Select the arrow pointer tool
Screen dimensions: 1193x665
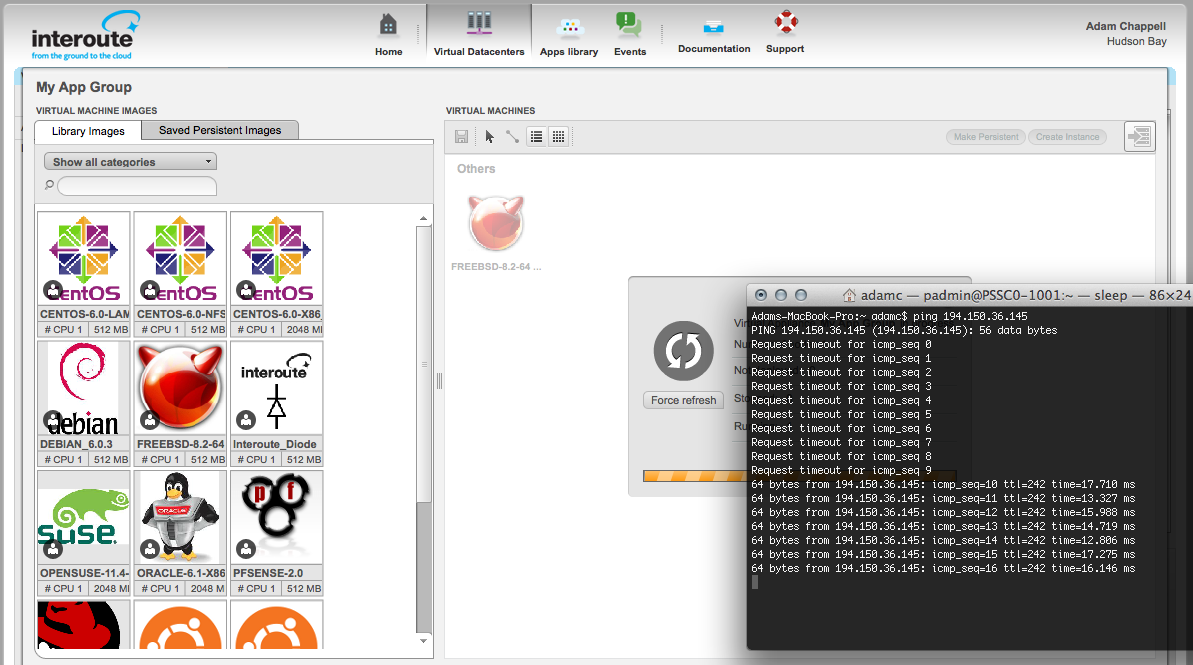[490, 137]
